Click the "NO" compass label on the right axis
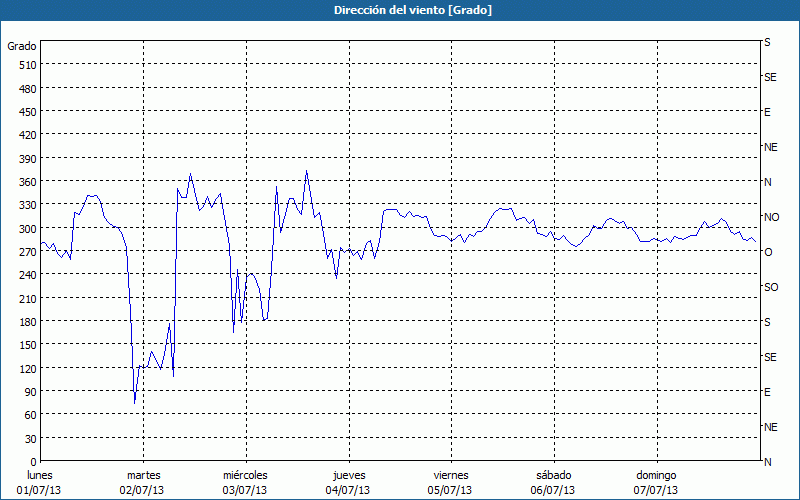 771,217
